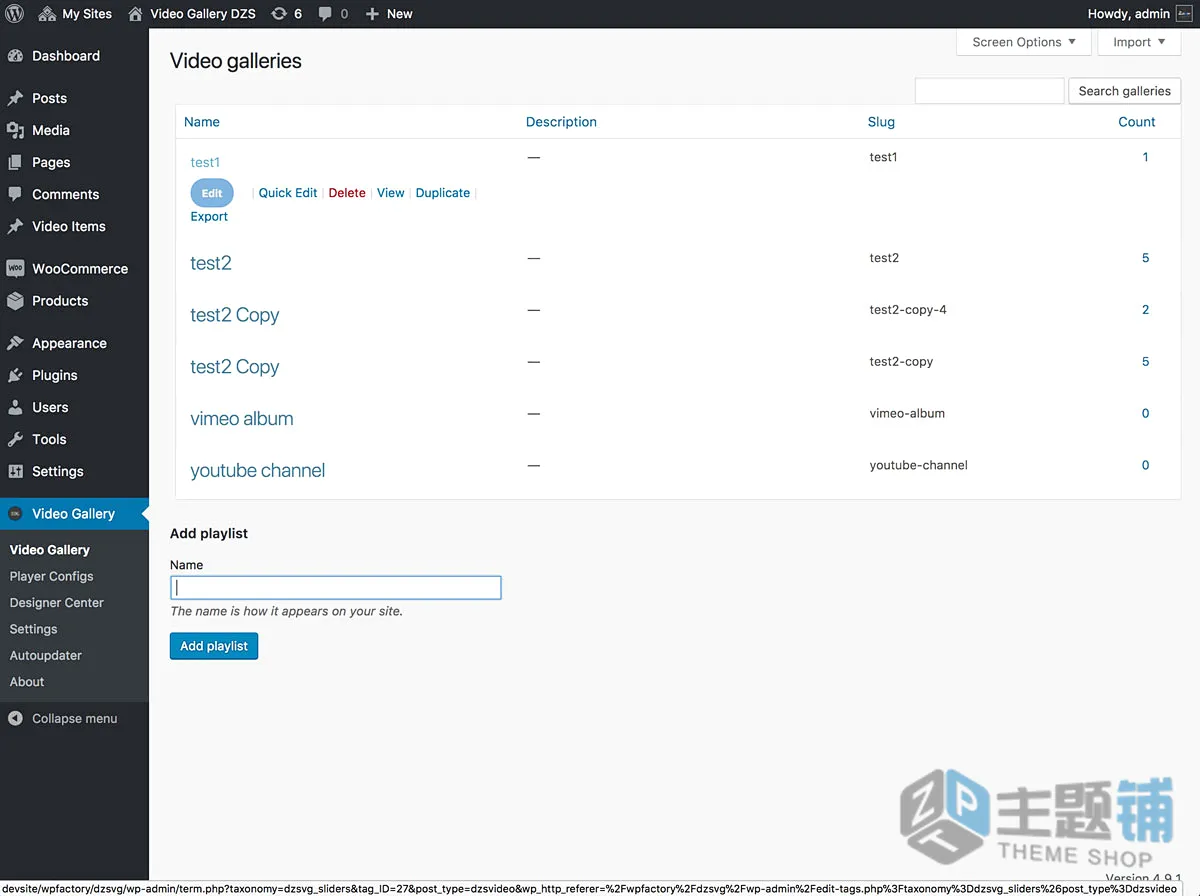Duplicate the test1 gallery

tap(443, 193)
